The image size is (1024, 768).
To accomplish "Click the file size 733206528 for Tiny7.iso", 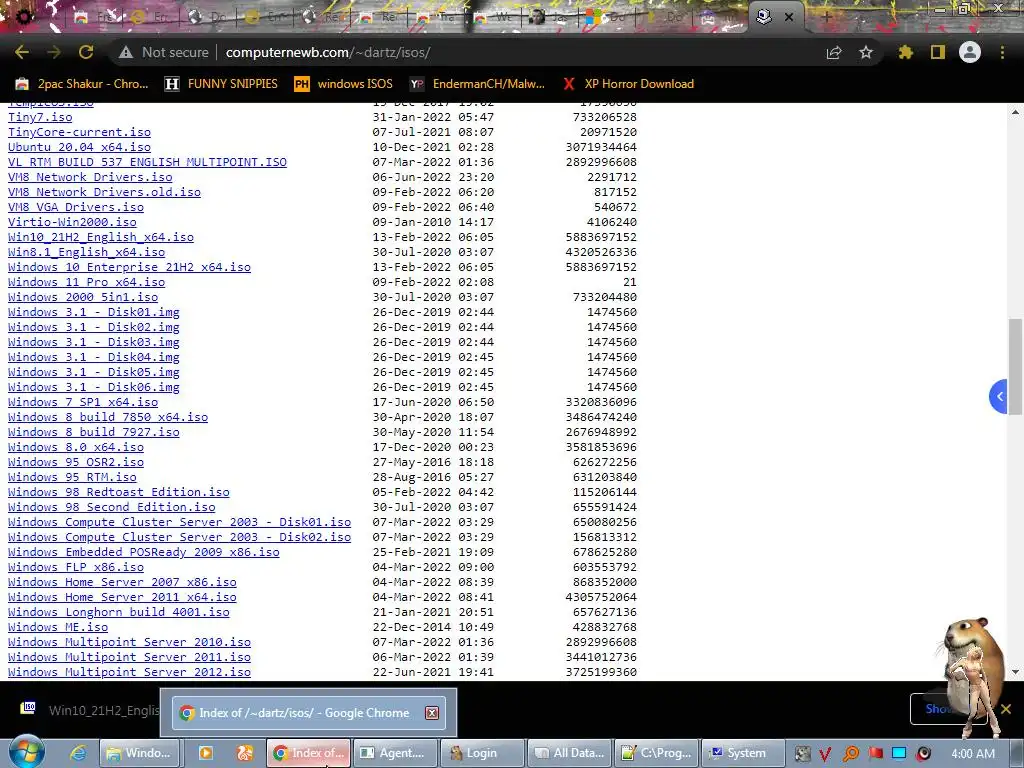I will pyautogui.click(x=605, y=117).
